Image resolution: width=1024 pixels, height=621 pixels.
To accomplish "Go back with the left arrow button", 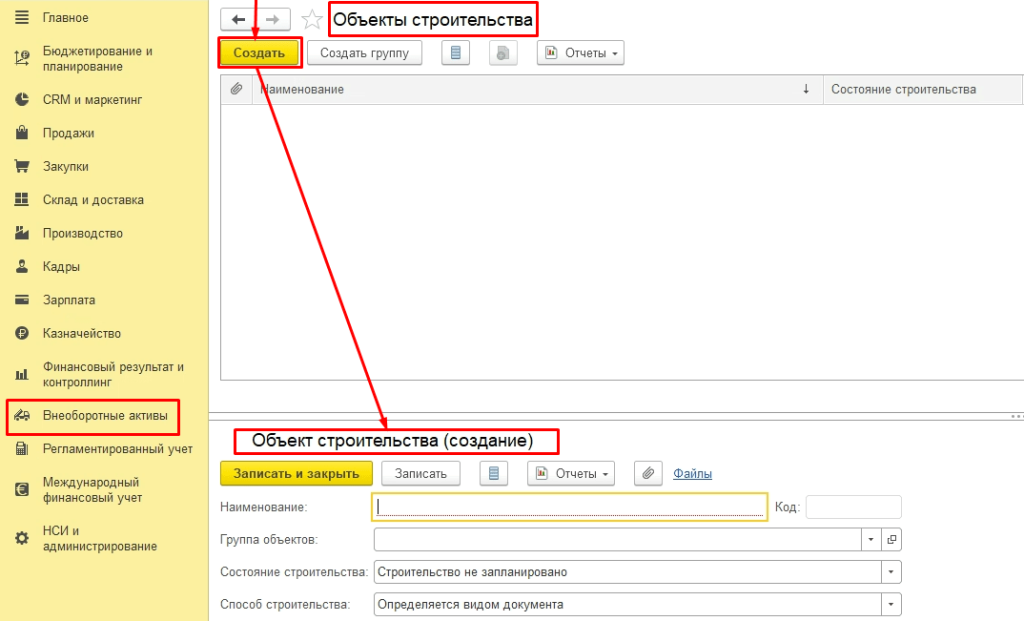I will point(238,20).
